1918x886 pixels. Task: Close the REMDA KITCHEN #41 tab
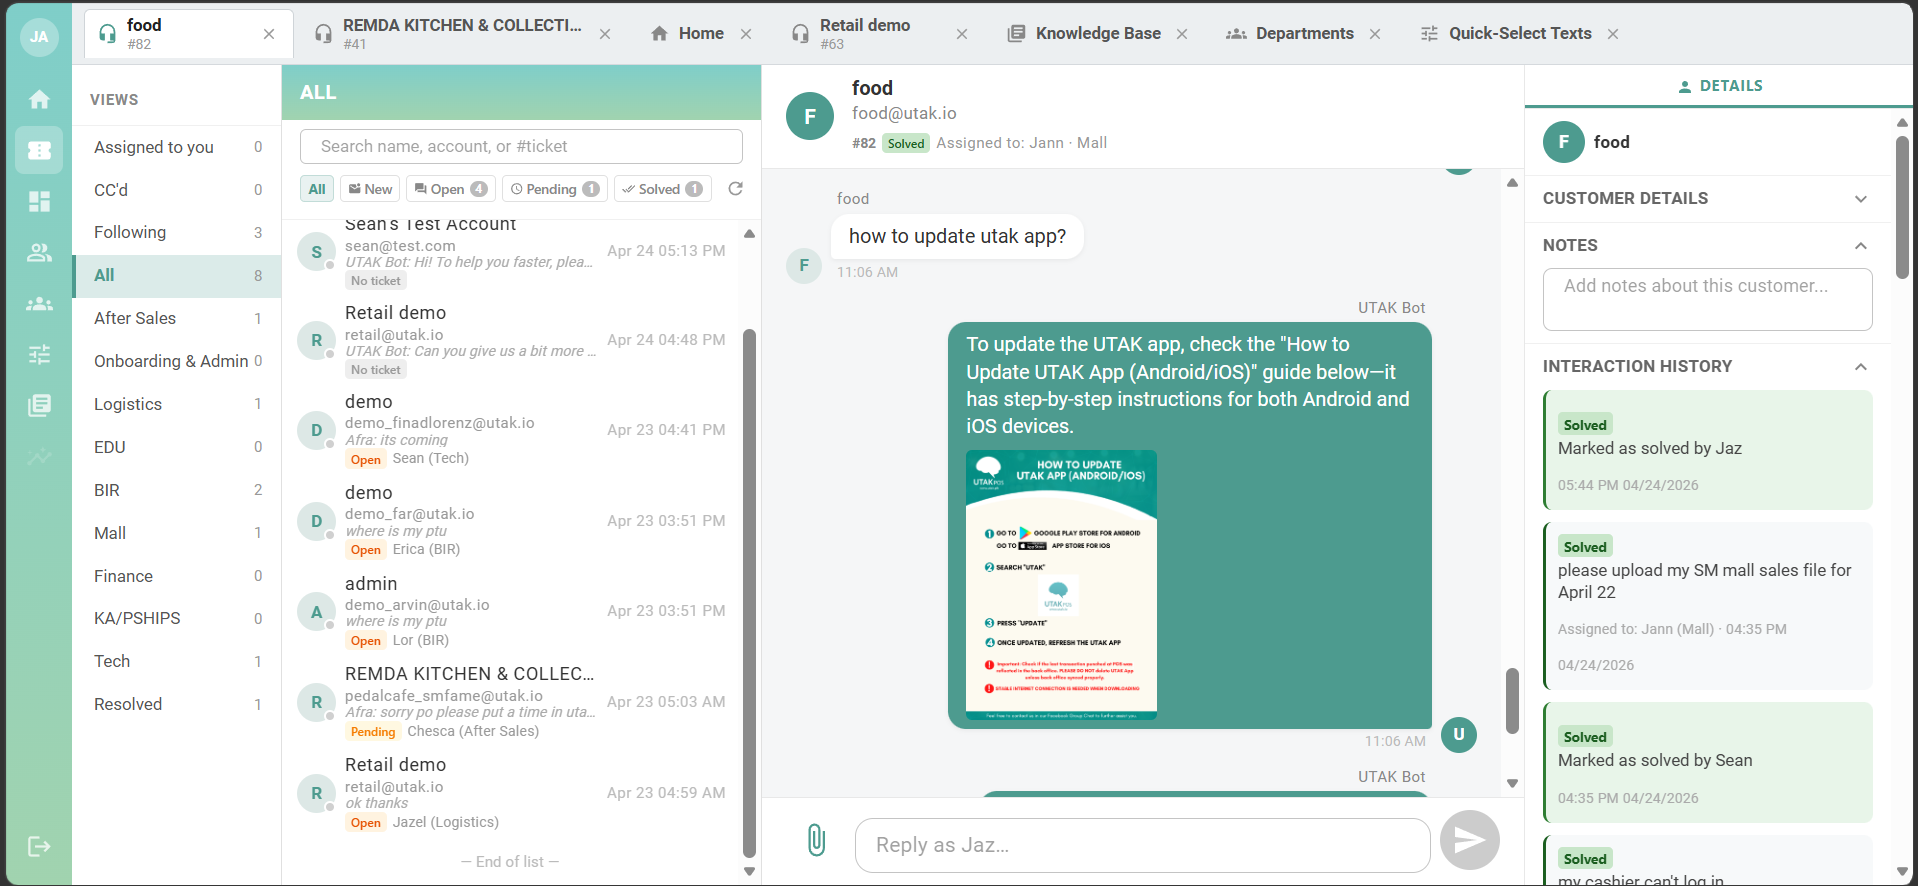605,34
